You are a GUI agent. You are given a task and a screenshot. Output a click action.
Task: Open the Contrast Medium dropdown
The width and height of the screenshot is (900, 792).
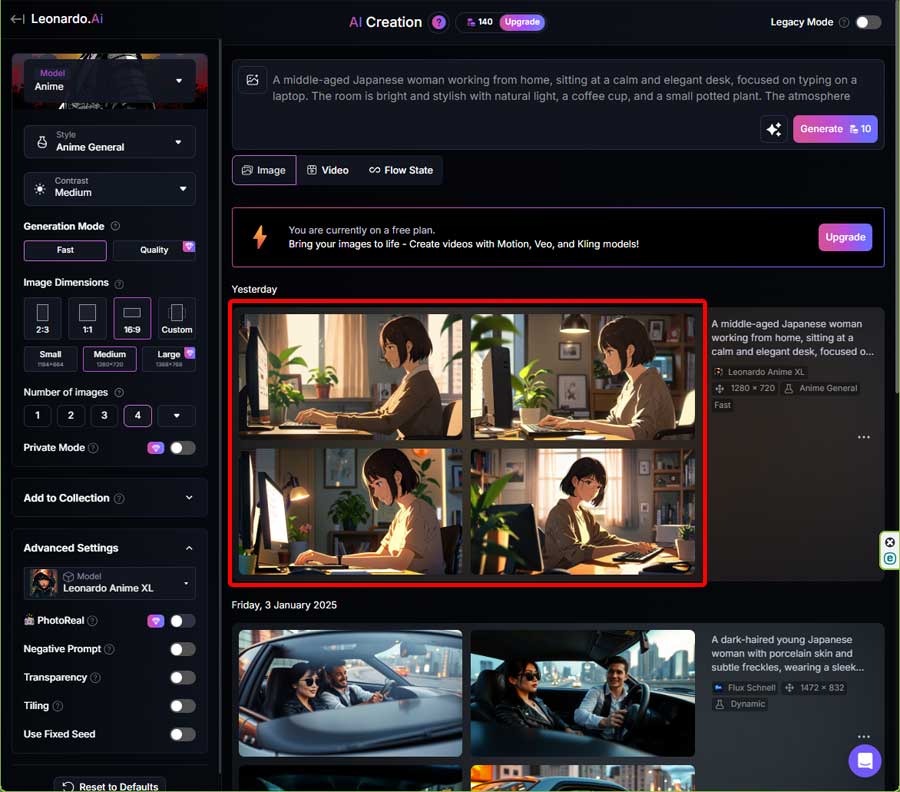(x=109, y=188)
